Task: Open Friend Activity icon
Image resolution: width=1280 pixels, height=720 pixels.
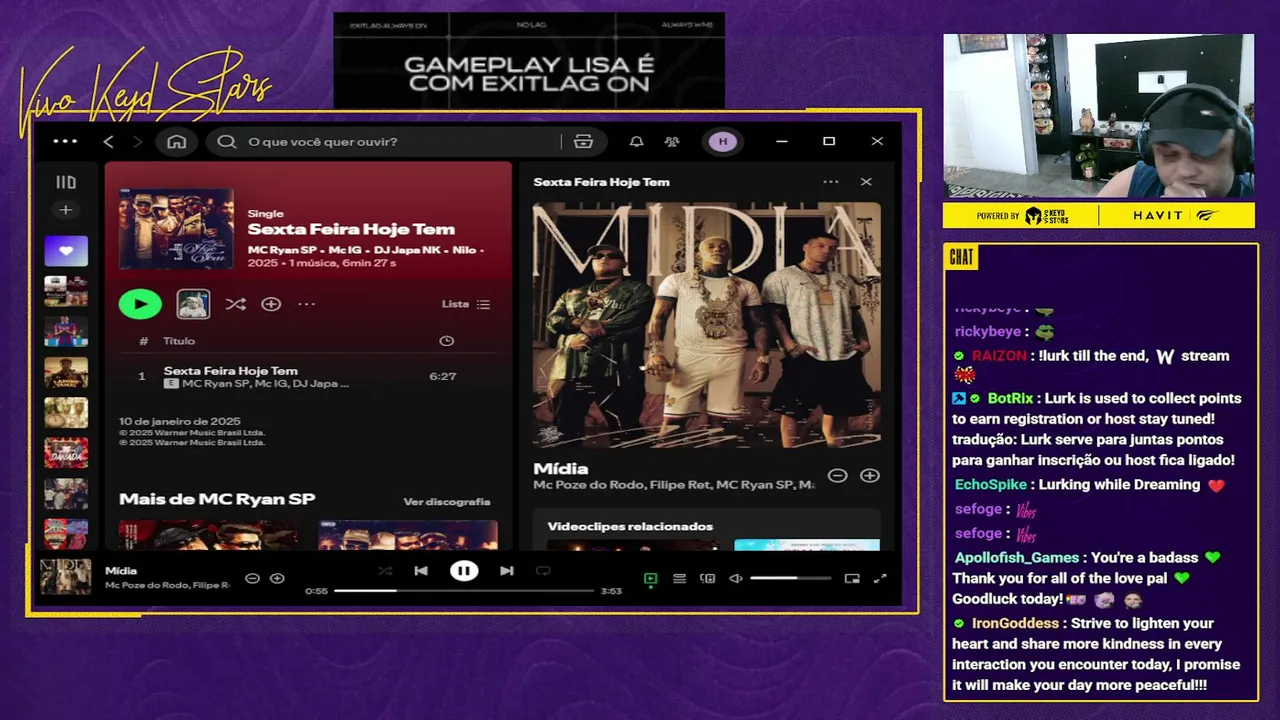Action: tap(672, 141)
